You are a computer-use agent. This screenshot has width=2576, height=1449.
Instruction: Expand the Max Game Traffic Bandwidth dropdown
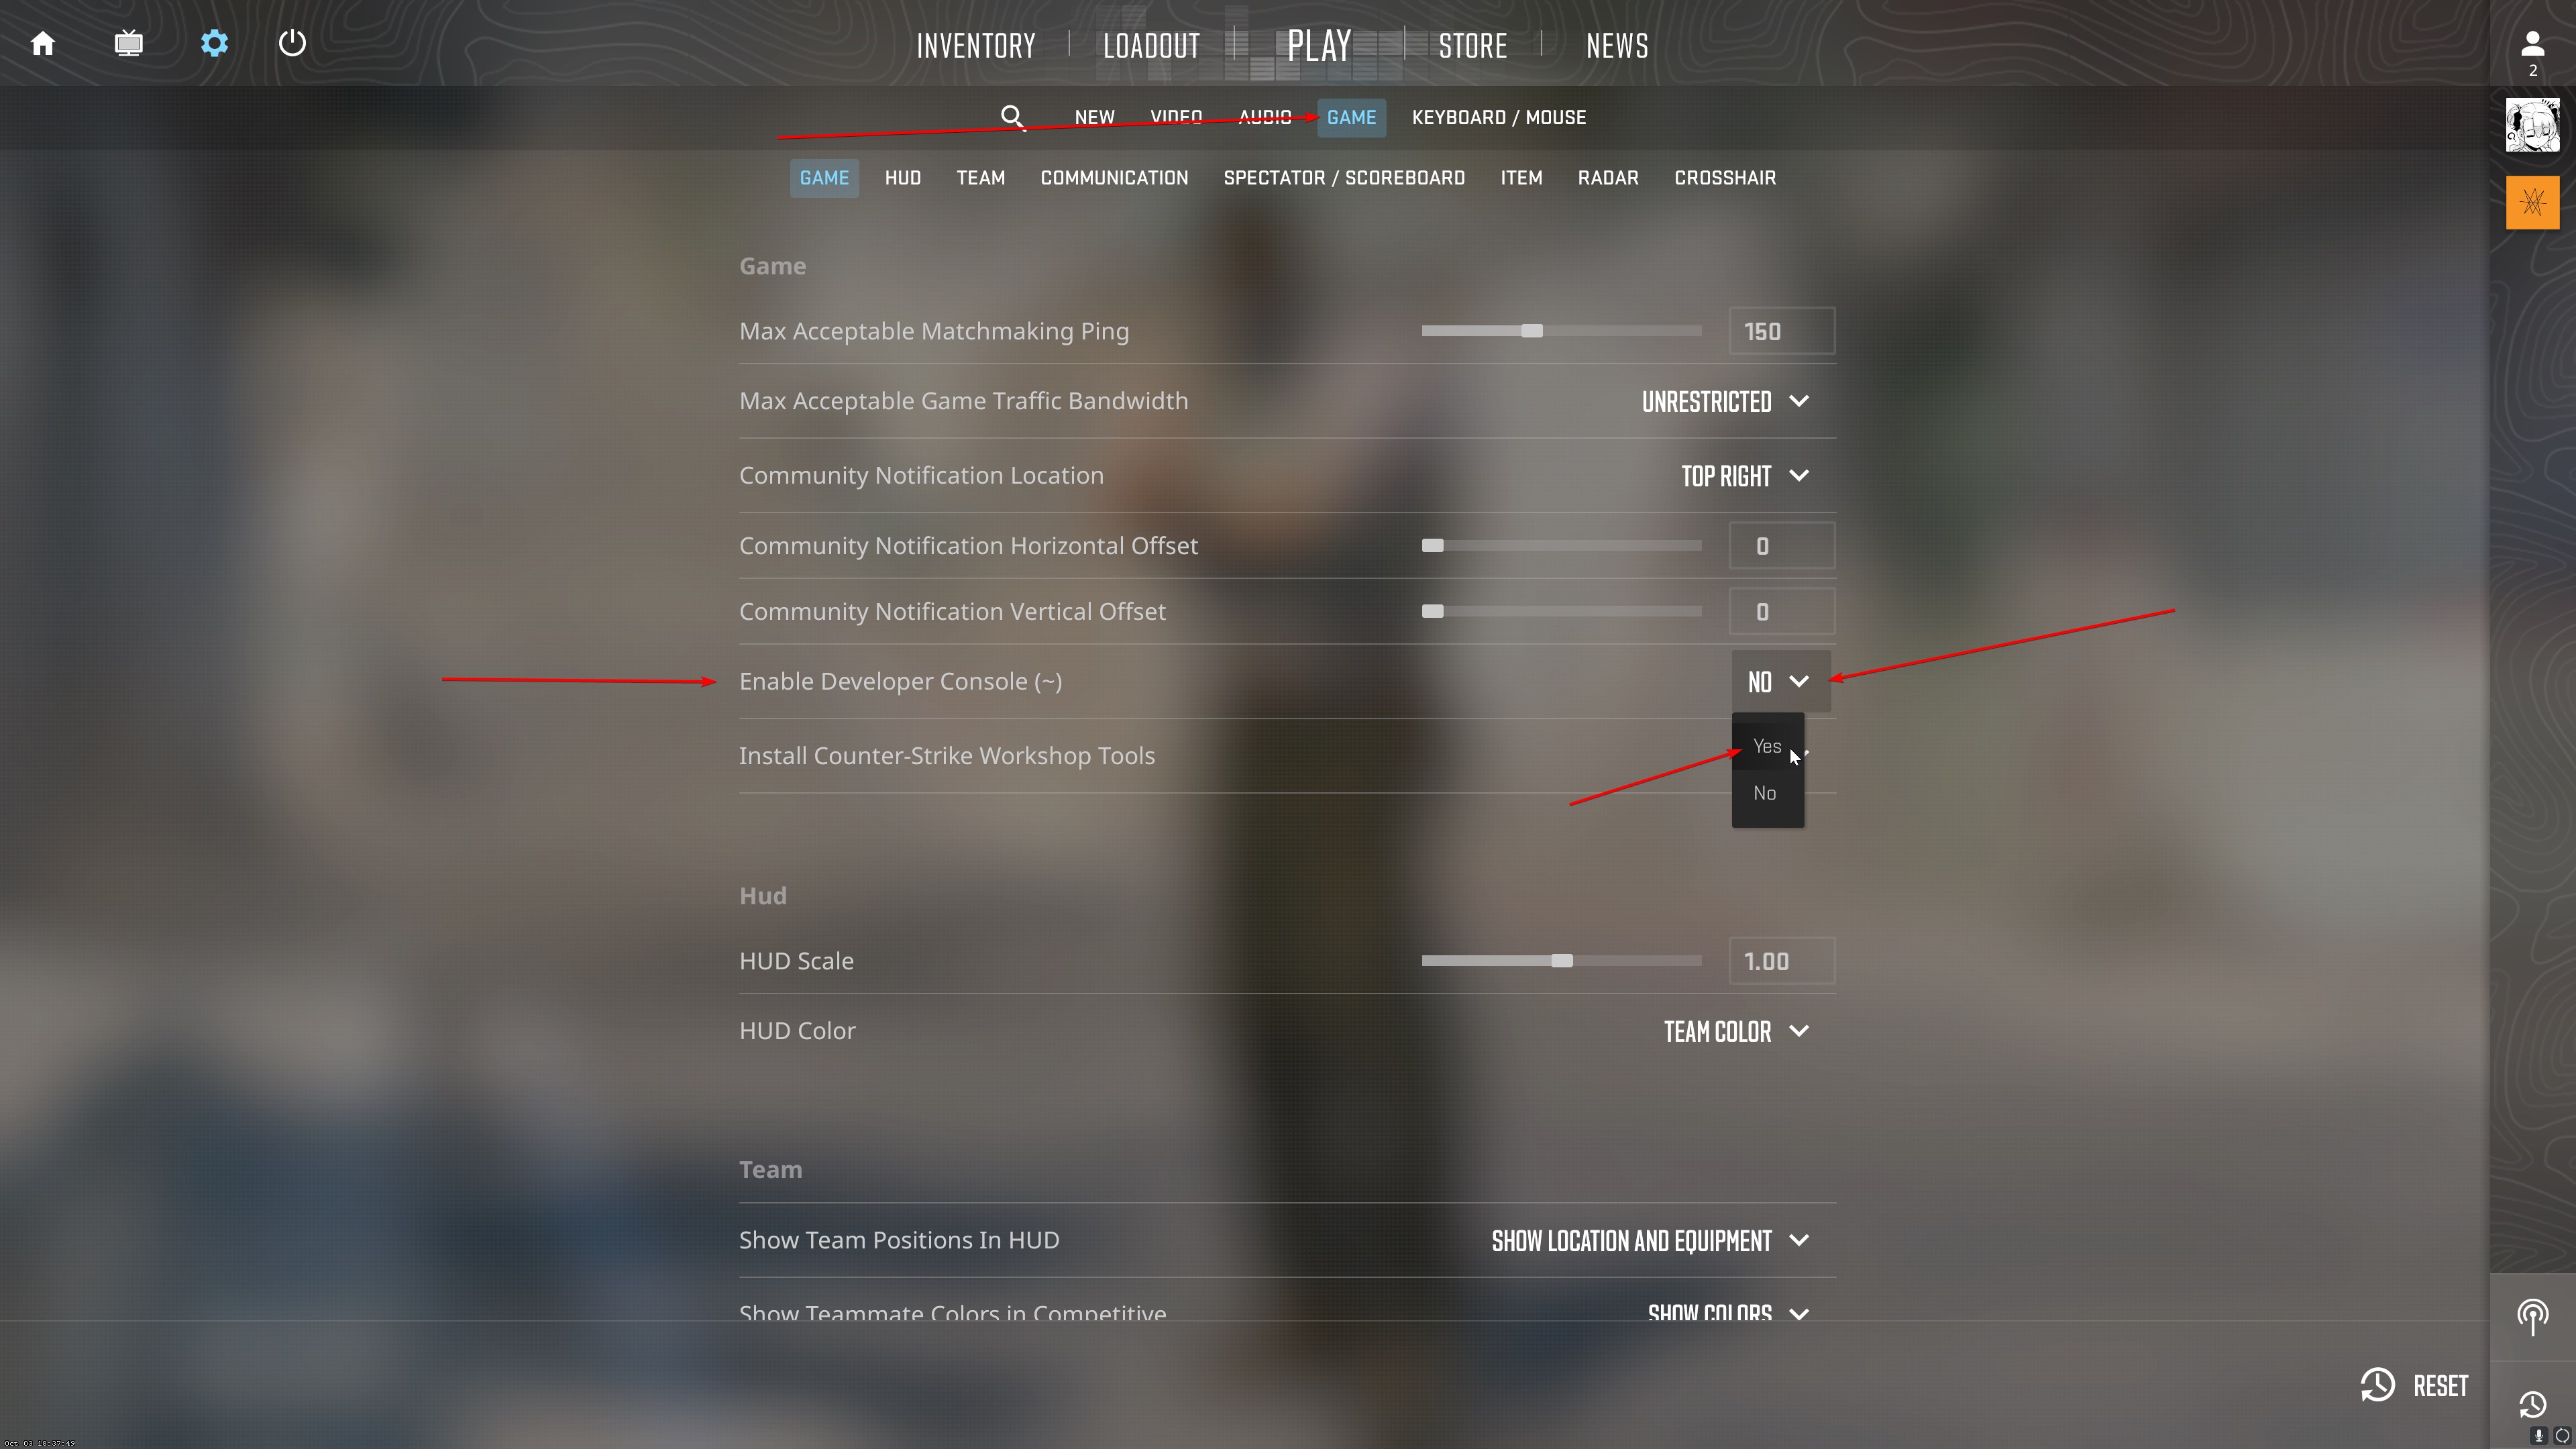coord(1726,402)
